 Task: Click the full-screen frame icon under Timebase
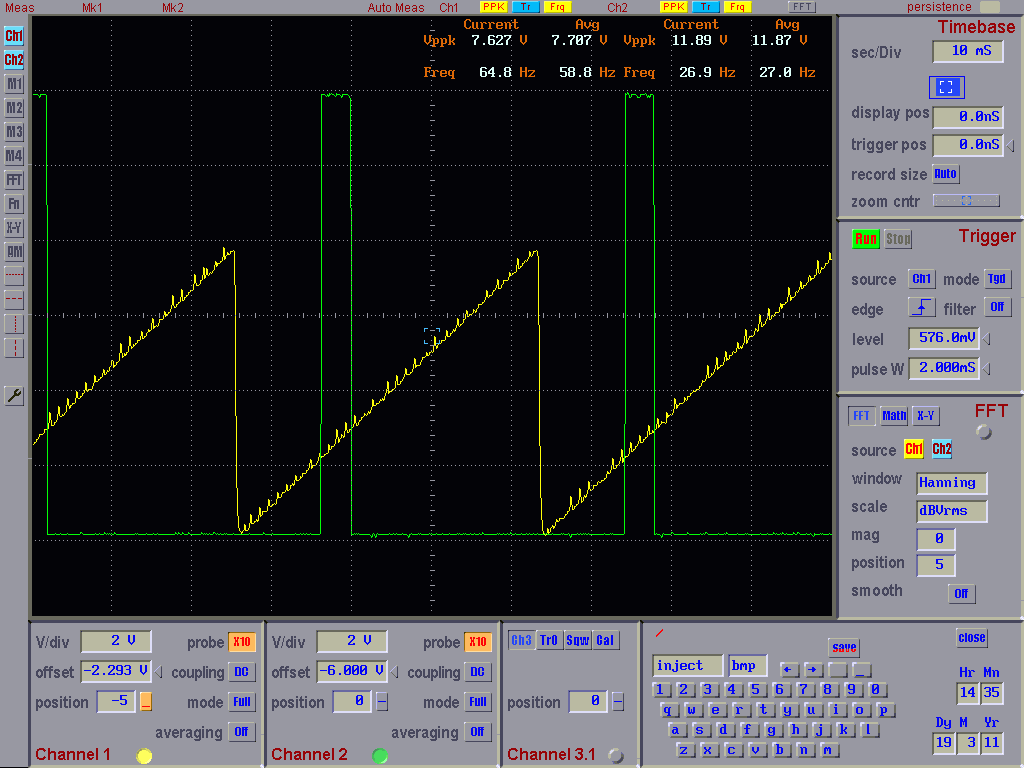(x=946, y=87)
